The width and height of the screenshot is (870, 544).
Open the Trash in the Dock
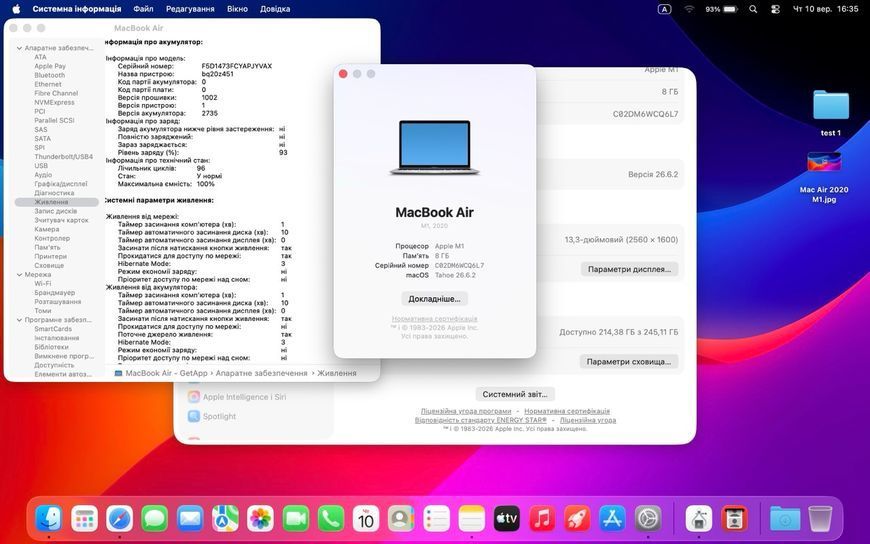pos(820,520)
